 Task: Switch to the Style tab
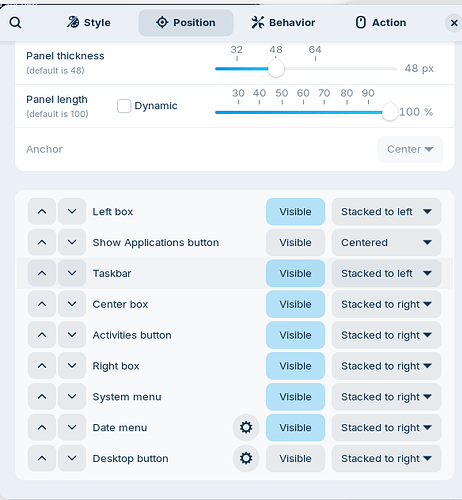point(88,23)
